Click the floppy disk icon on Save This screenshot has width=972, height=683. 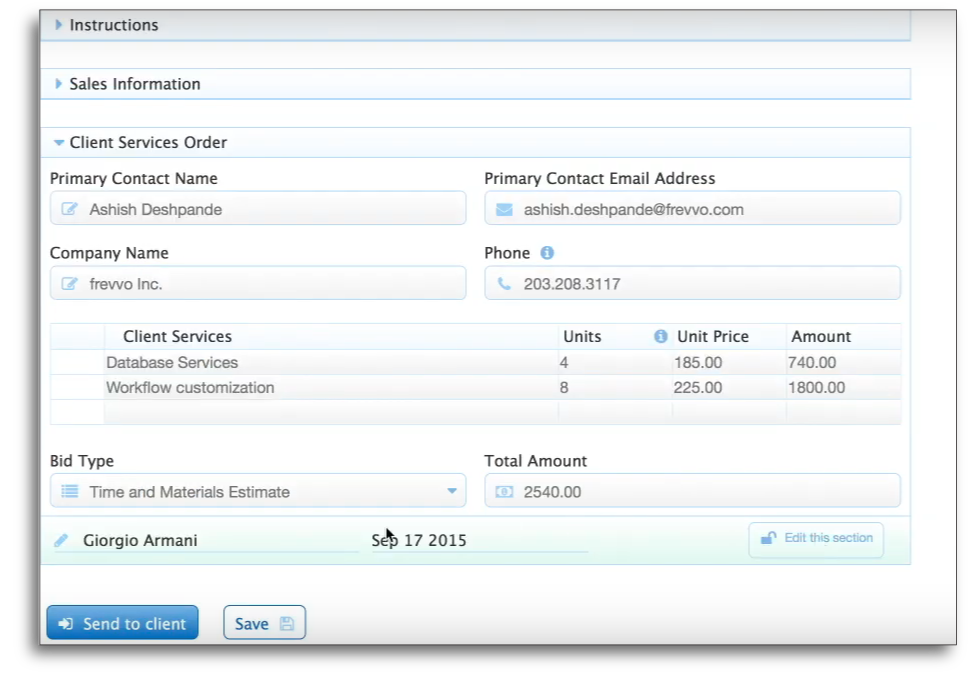point(286,624)
